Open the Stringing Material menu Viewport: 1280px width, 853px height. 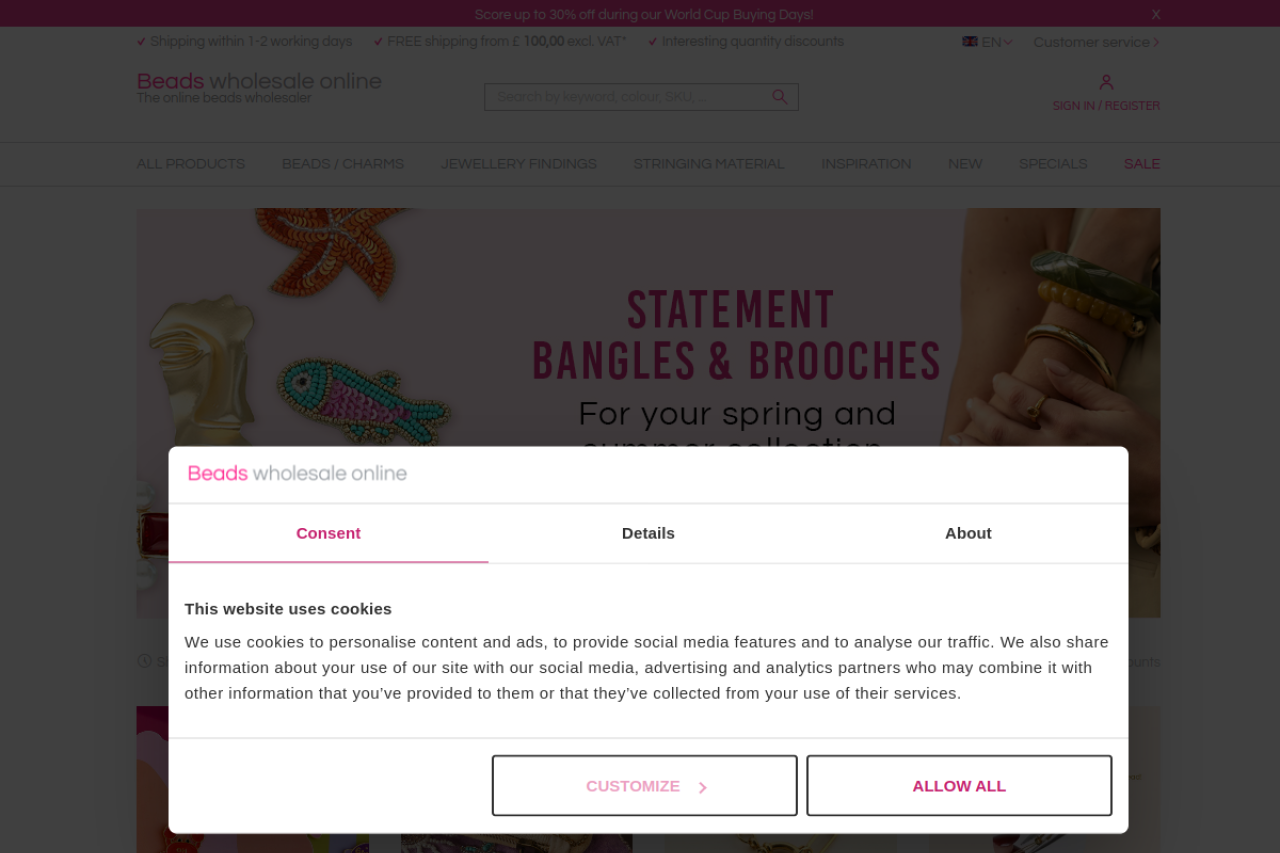pos(709,164)
